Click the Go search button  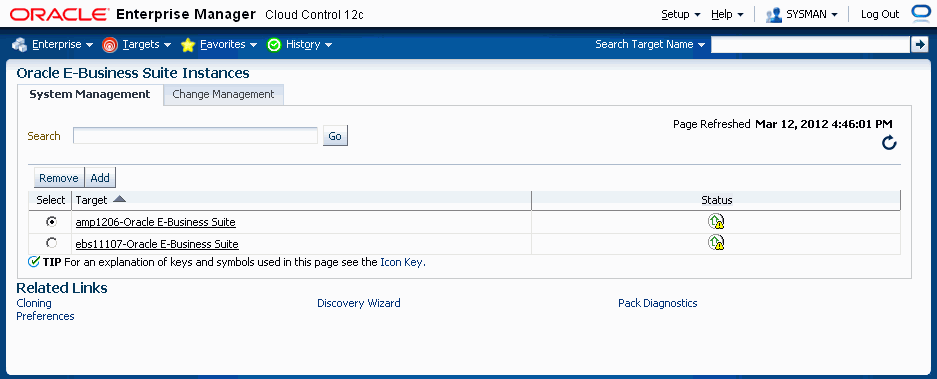pos(335,136)
